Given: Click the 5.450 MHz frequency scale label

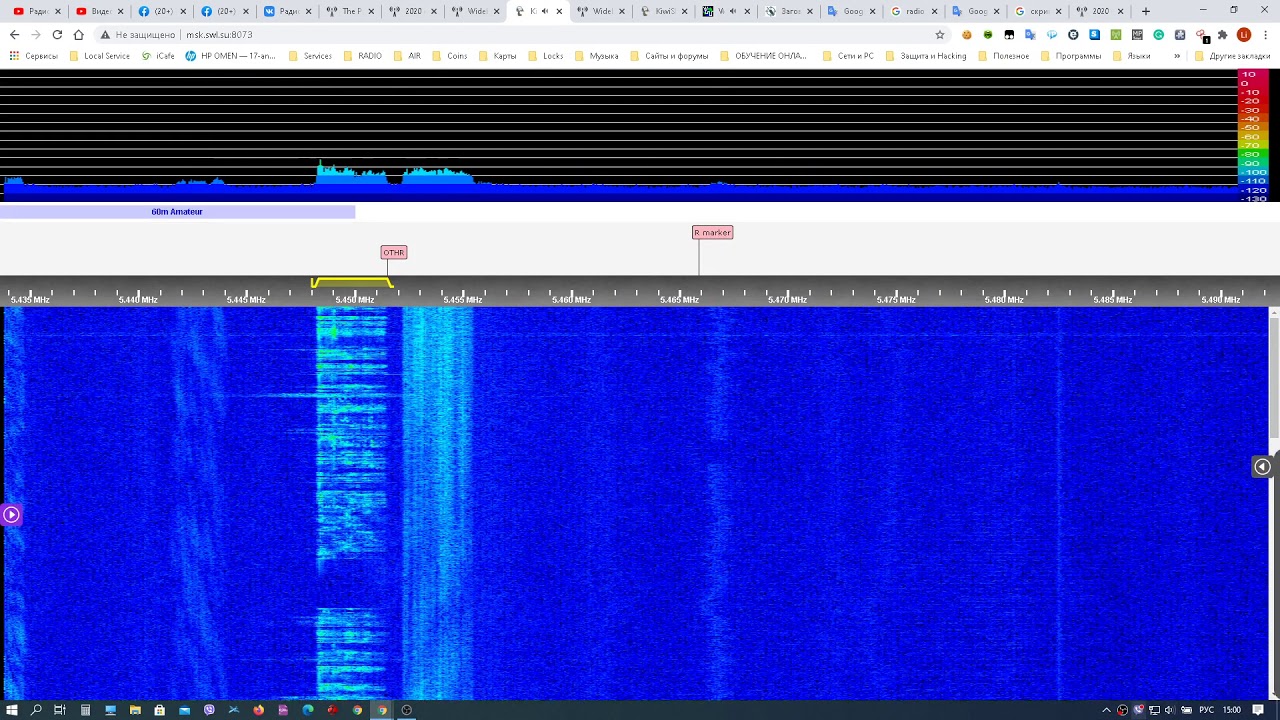Looking at the screenshot, I should click(354, 300).
